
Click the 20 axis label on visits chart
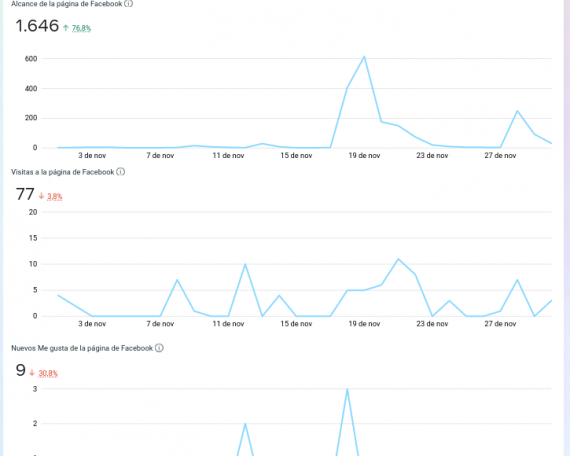pyautogui.click(x=33, y=212)
